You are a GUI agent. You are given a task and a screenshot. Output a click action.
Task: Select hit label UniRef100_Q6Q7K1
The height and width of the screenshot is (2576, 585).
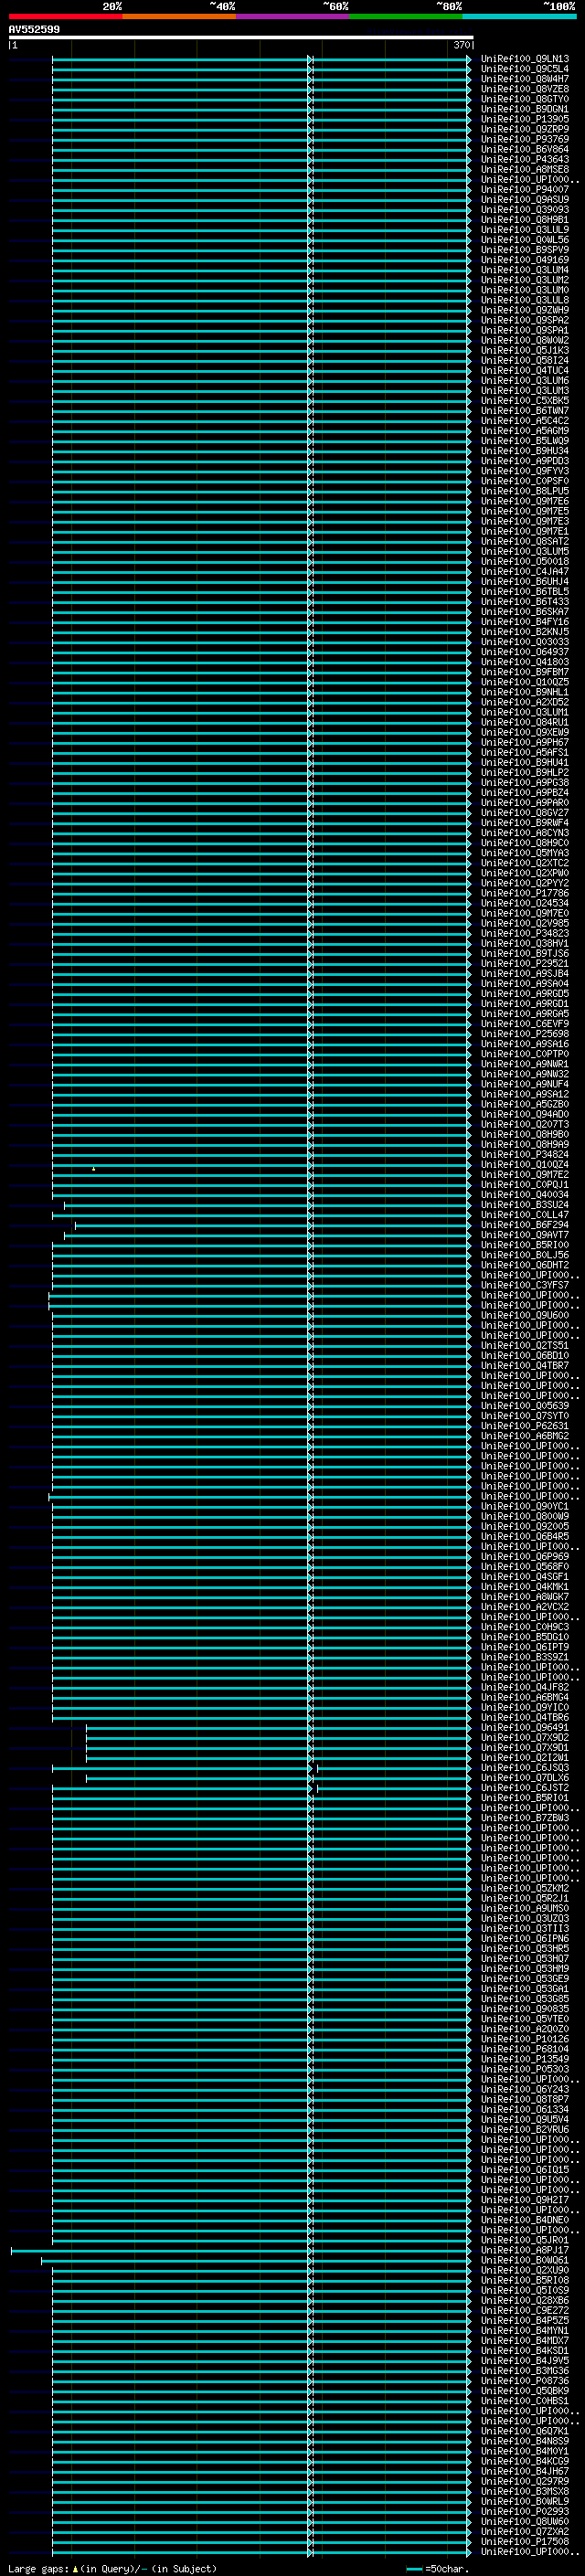(x=525, y=2430)
